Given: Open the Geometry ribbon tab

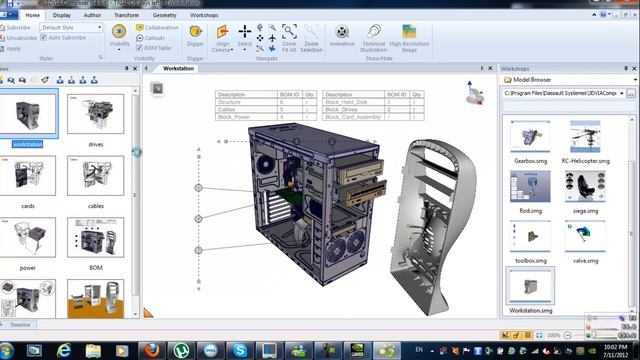Looking at the screenshot, I should tap(164, 15).
